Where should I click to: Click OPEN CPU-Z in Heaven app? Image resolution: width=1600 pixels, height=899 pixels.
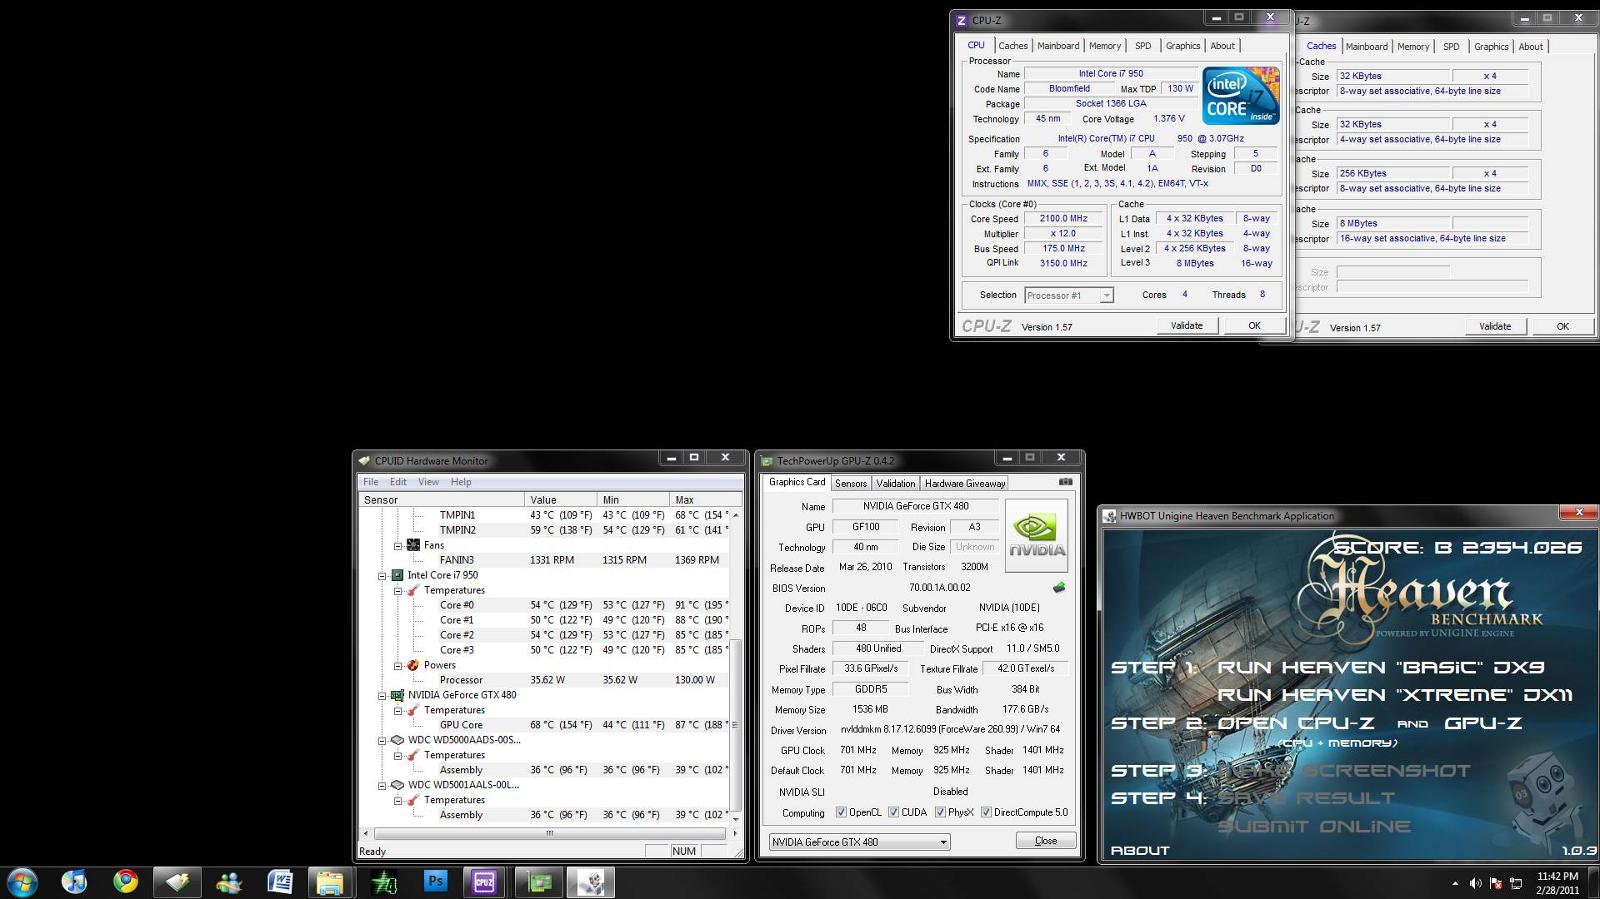point(1295,723)
